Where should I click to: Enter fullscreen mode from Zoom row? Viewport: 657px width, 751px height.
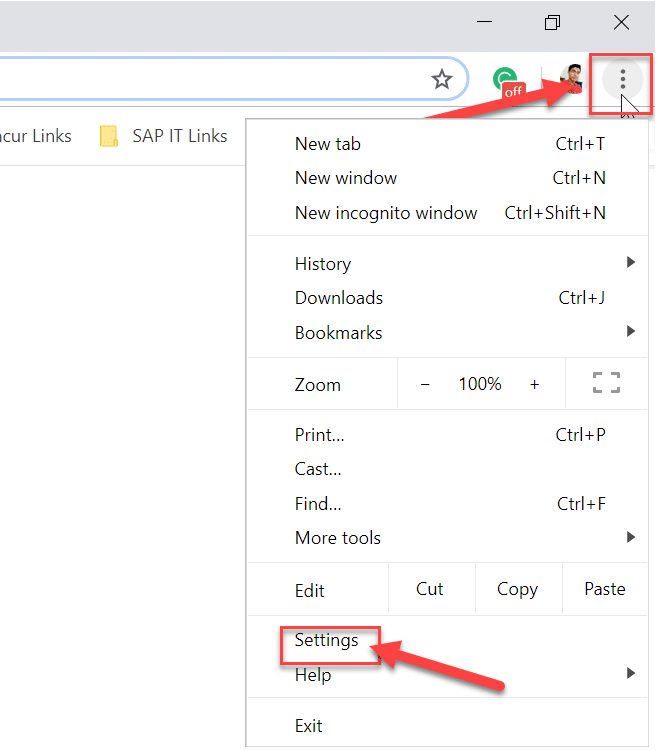click(606, 383)
